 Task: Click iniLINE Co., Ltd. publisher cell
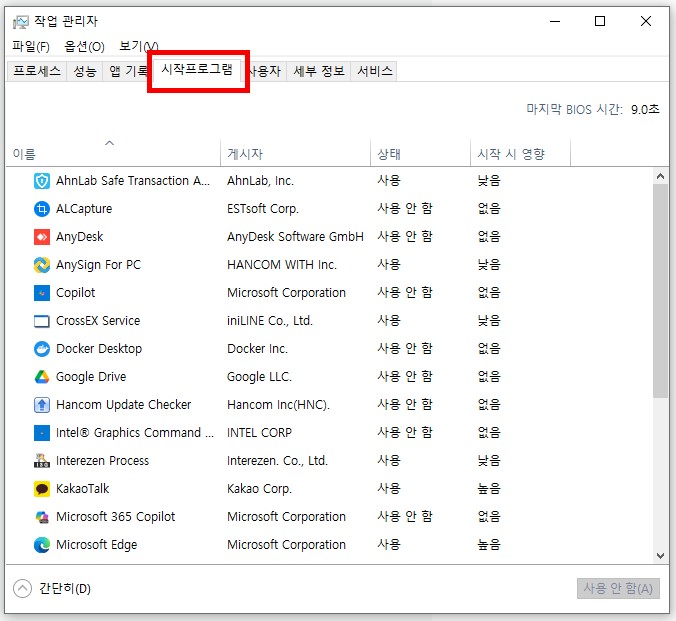(x=270, y=321)
